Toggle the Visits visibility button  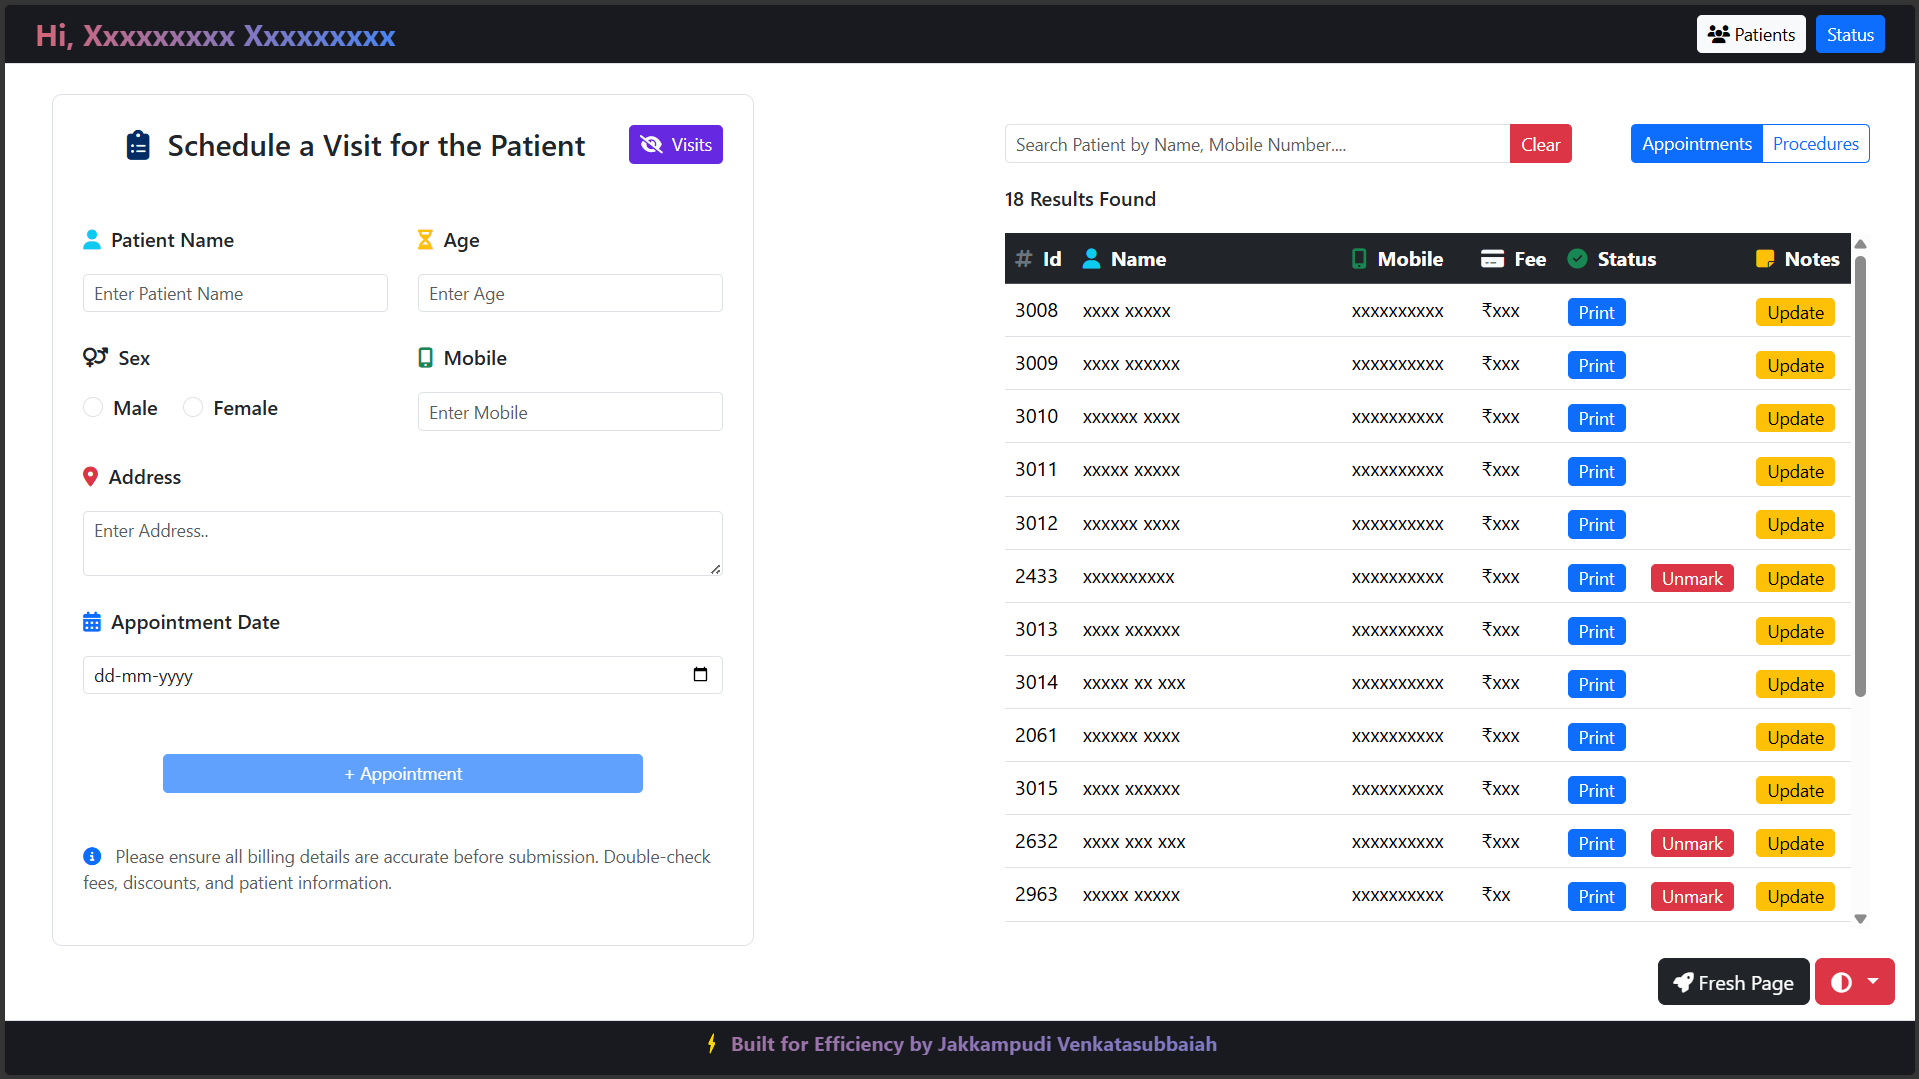[675, 145]
